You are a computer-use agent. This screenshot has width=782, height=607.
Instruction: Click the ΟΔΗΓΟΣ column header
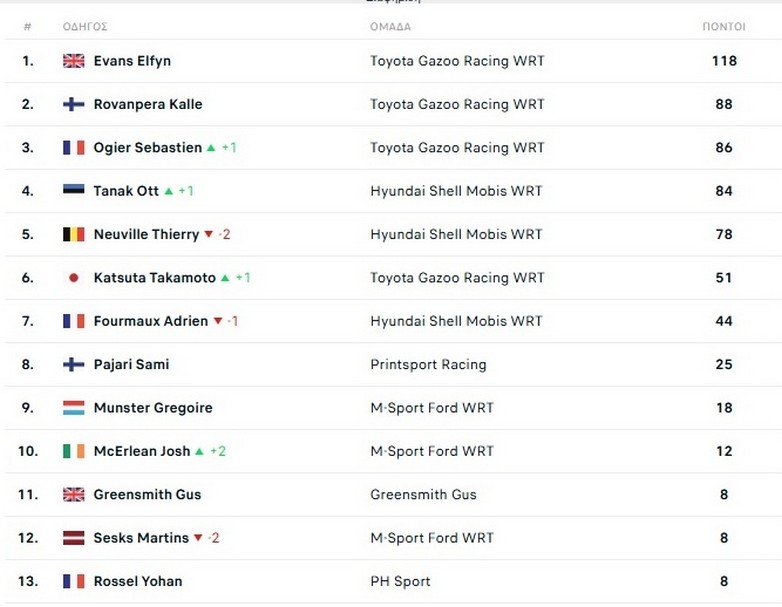(85, 27)
